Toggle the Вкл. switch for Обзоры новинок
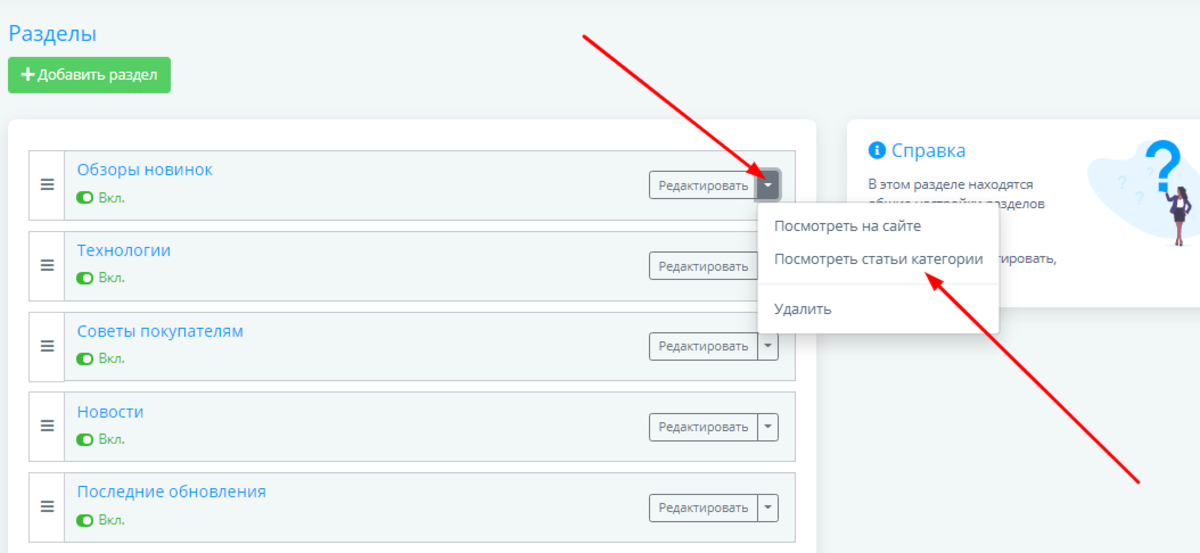The height and width of the screenshot is (553, 1200). point(85,198)
